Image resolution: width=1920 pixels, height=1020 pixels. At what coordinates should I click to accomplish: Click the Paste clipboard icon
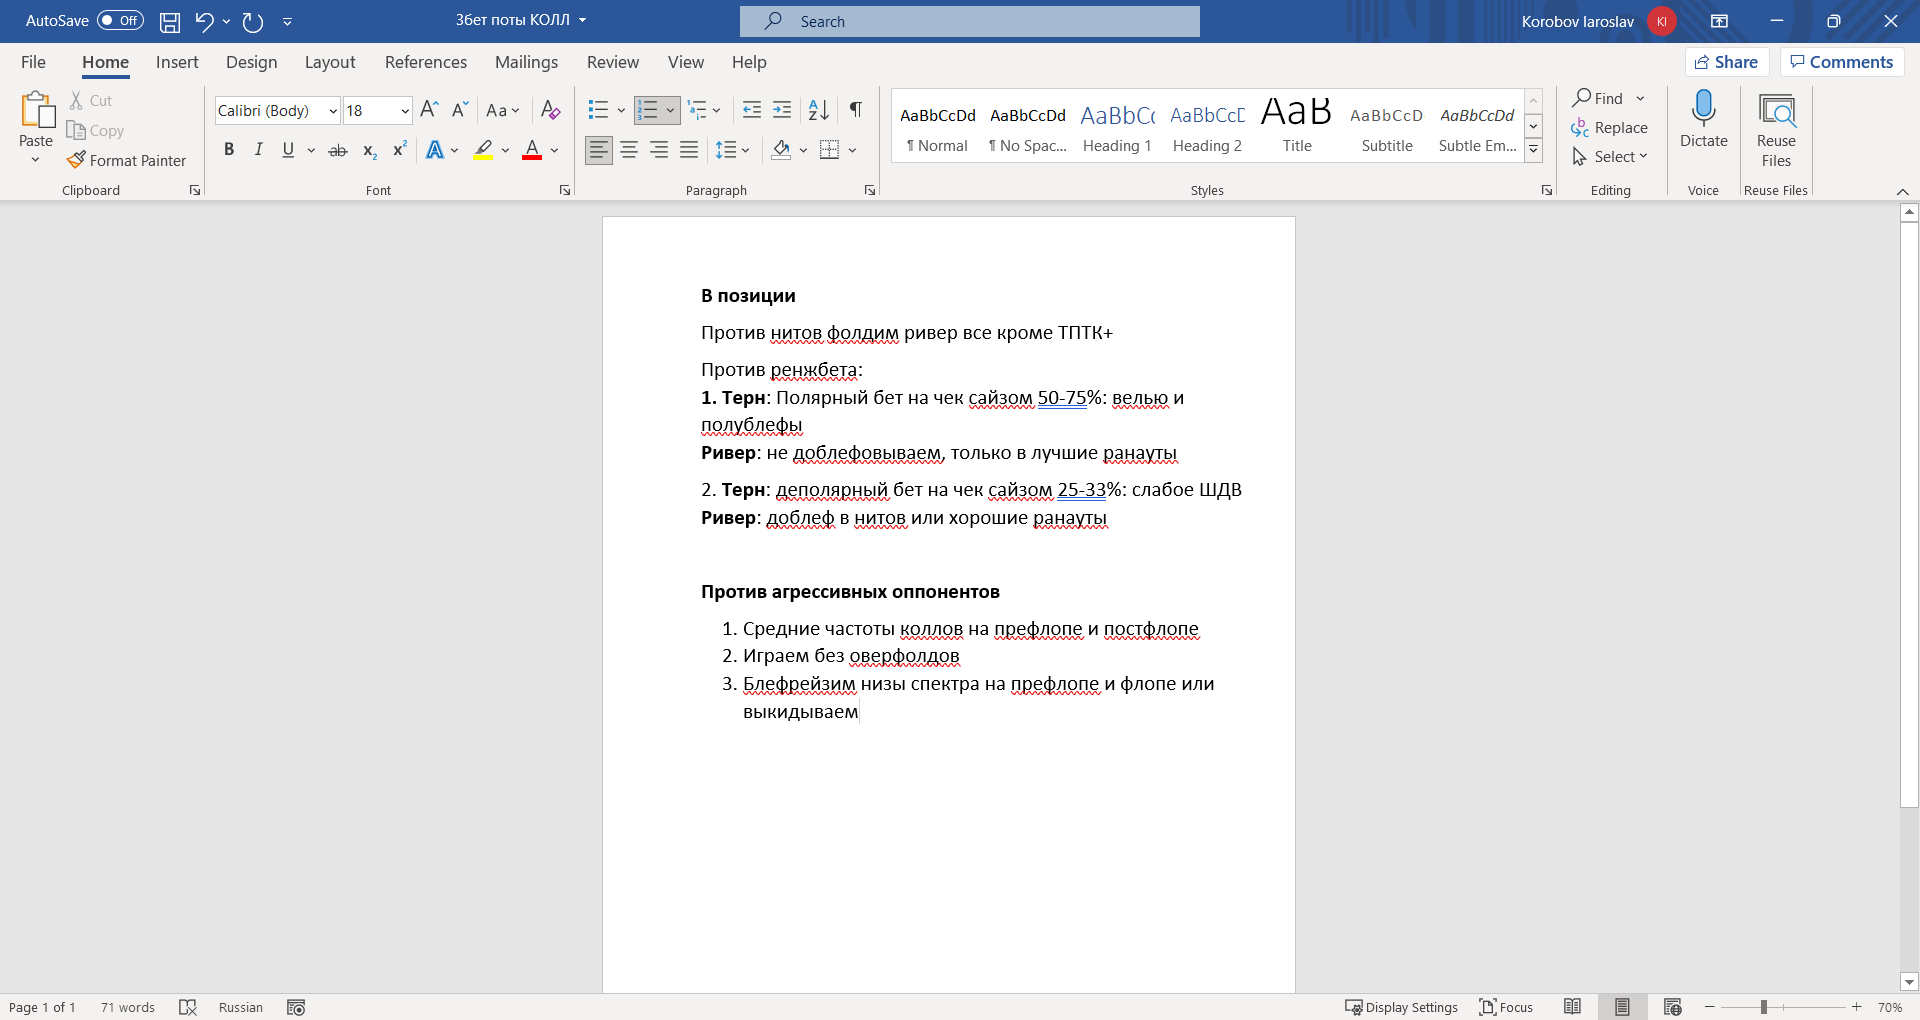click(x=37, y=111)
